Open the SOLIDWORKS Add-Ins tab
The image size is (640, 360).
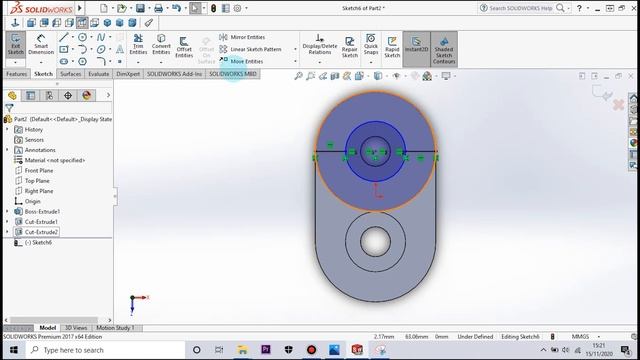tap(174, 74)
